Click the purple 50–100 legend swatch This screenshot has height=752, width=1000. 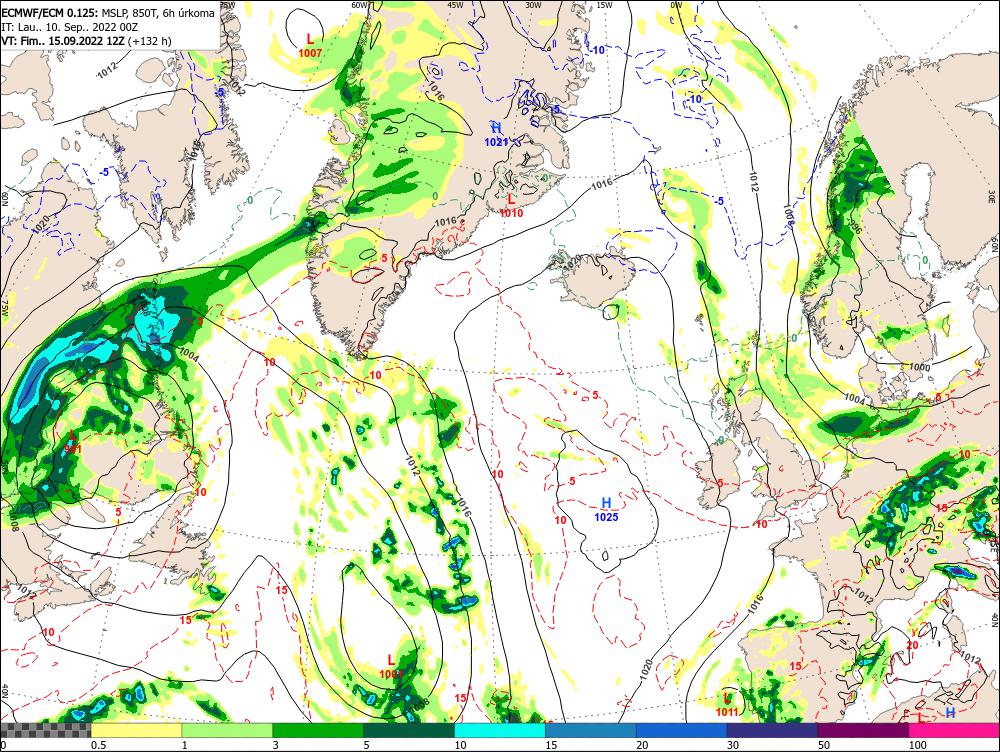[x=864, y=730]
